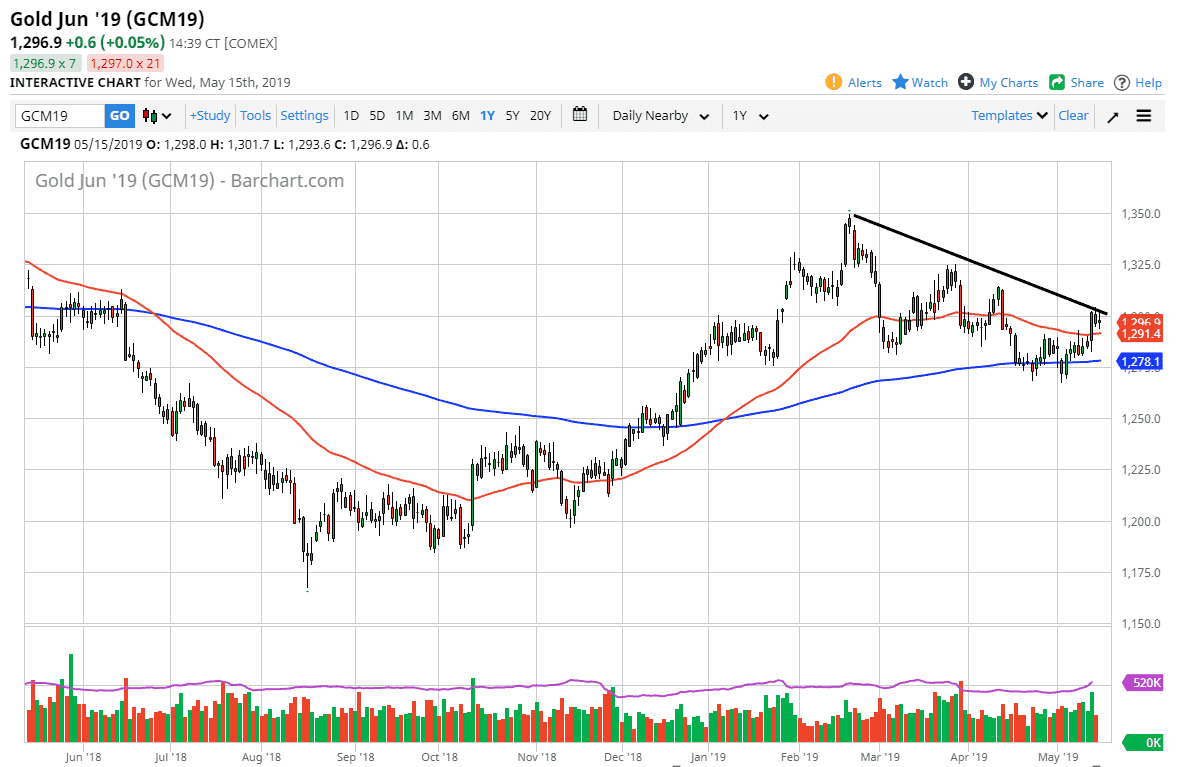Click the green bid price 1,296.9 x 7 quote
The image size is (1177, 767).
pyautogui.click(x=45, y=62)
